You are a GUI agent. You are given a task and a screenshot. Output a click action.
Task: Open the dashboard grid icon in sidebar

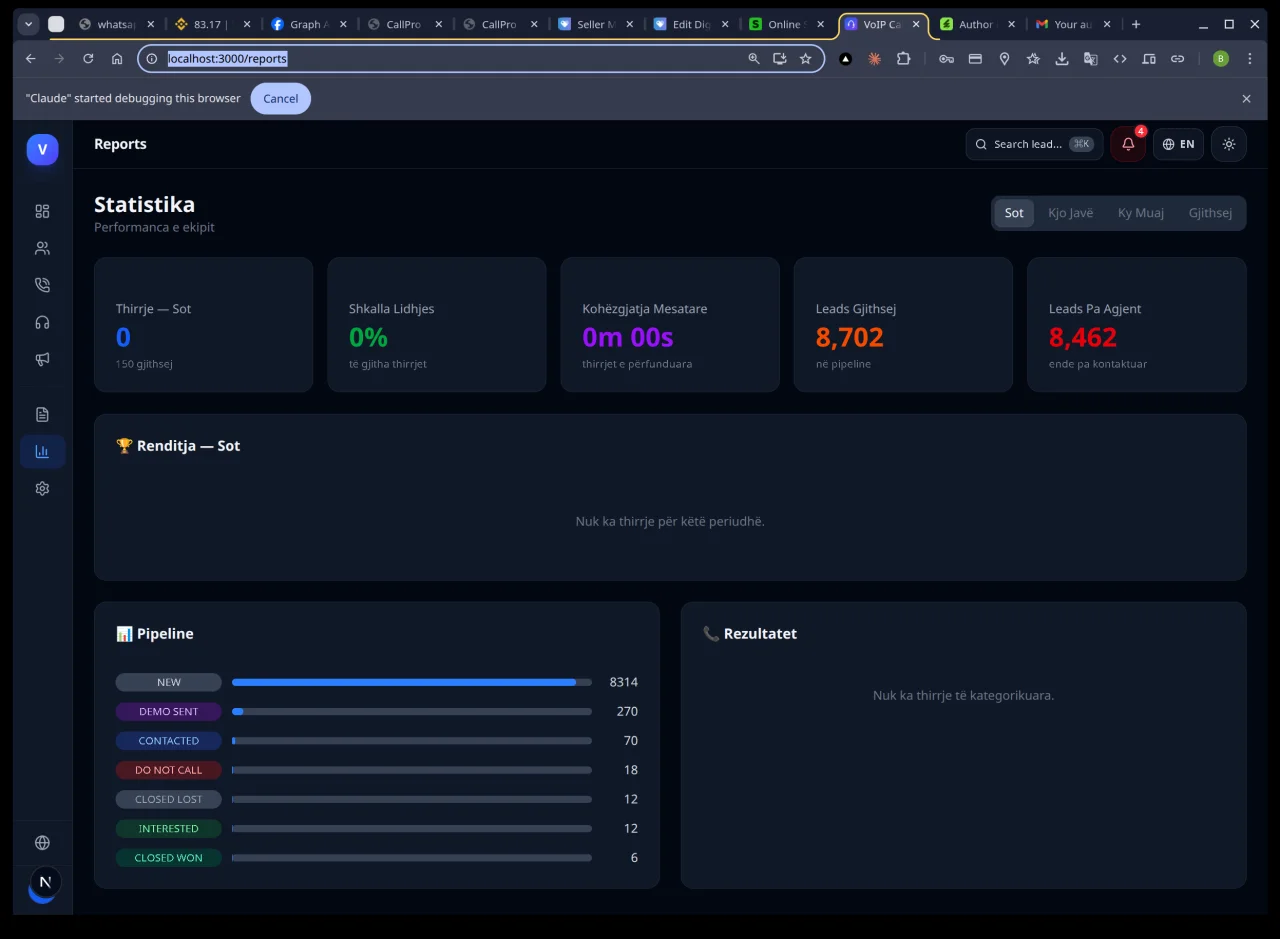[x=42, y=211]
